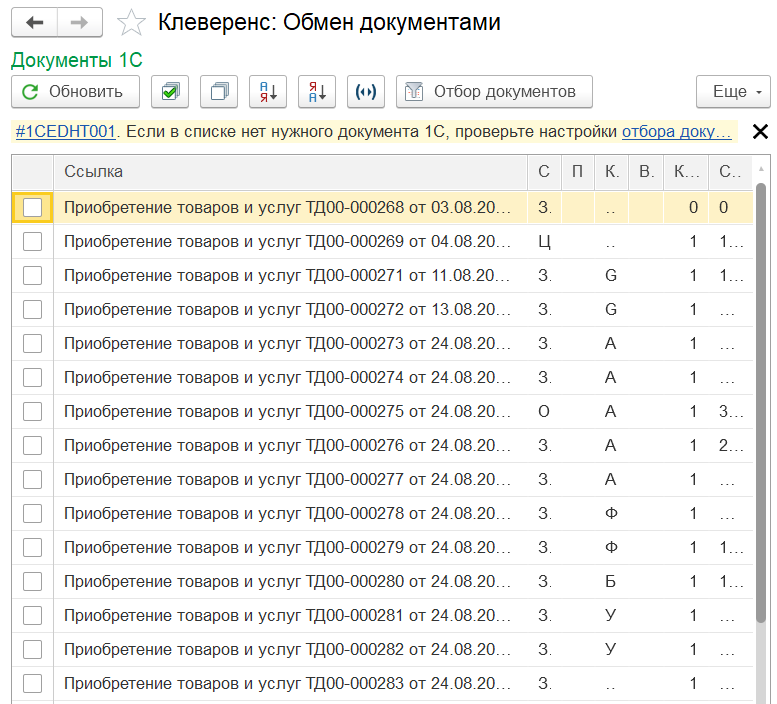Click the С status column header
This screenshot has height=704, width=777.
pyautogui.click(x=544, y=172)
